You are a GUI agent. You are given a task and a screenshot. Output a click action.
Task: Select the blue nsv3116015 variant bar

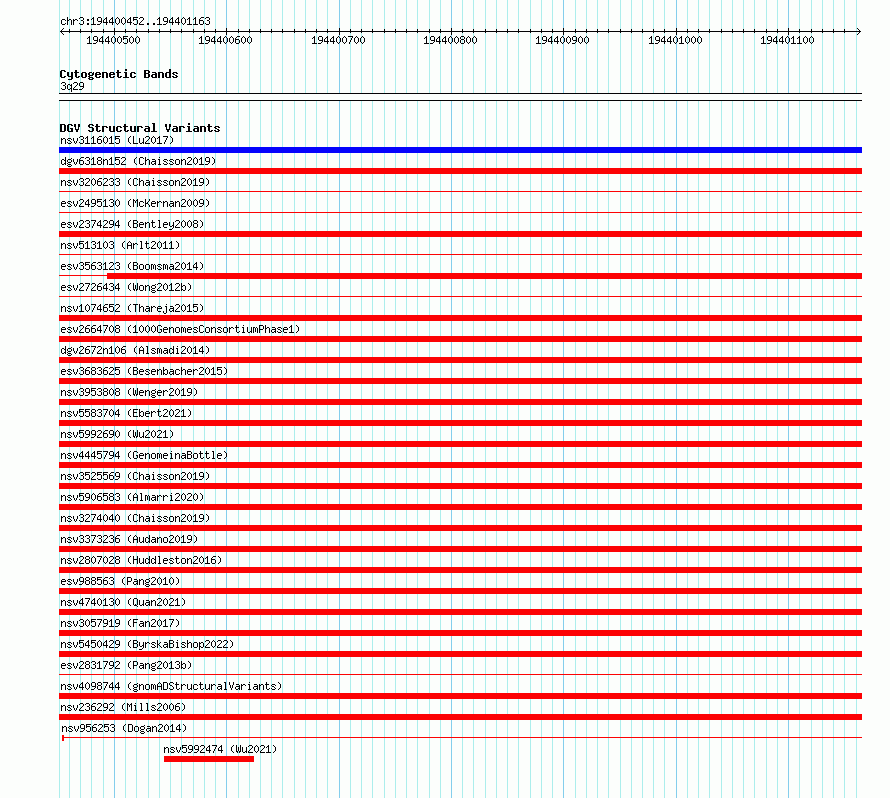[460, 150]
